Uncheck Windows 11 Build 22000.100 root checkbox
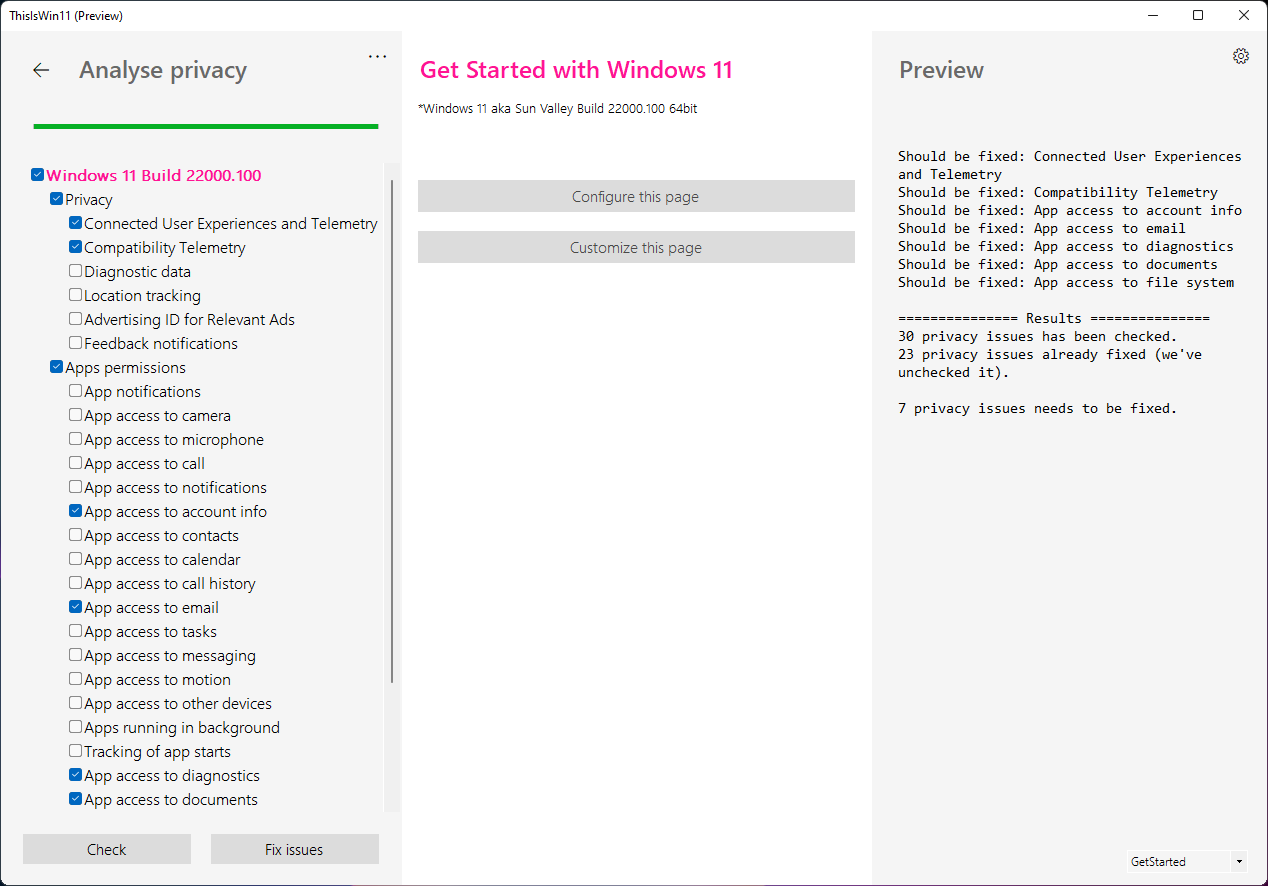Viewport: 1268px width, 886px height. (x=38, y=175)
